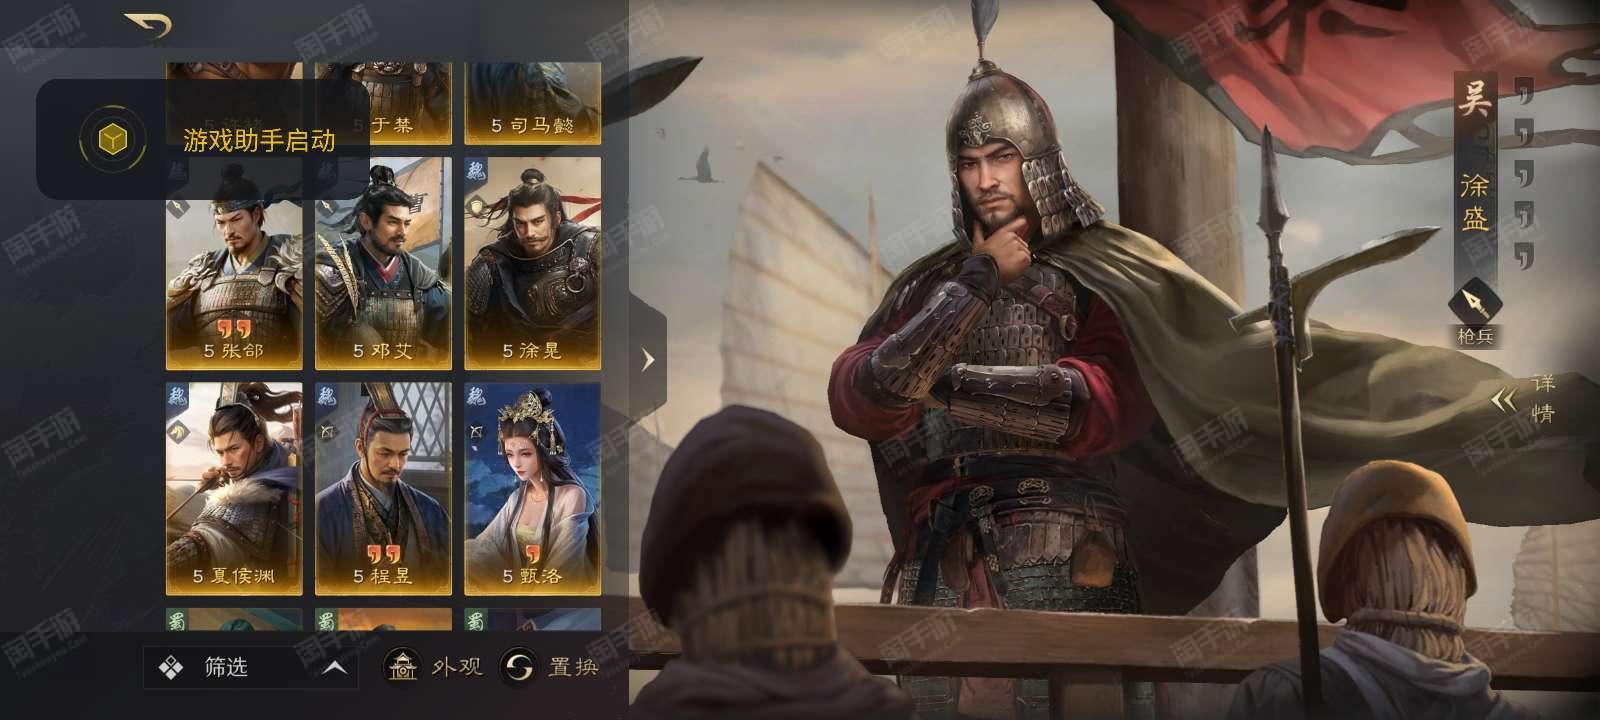Viewport: 1600px width, 720px height.
Task: Tap the 游戏助手启动 notification banner
Action: (x=203, y=139)
